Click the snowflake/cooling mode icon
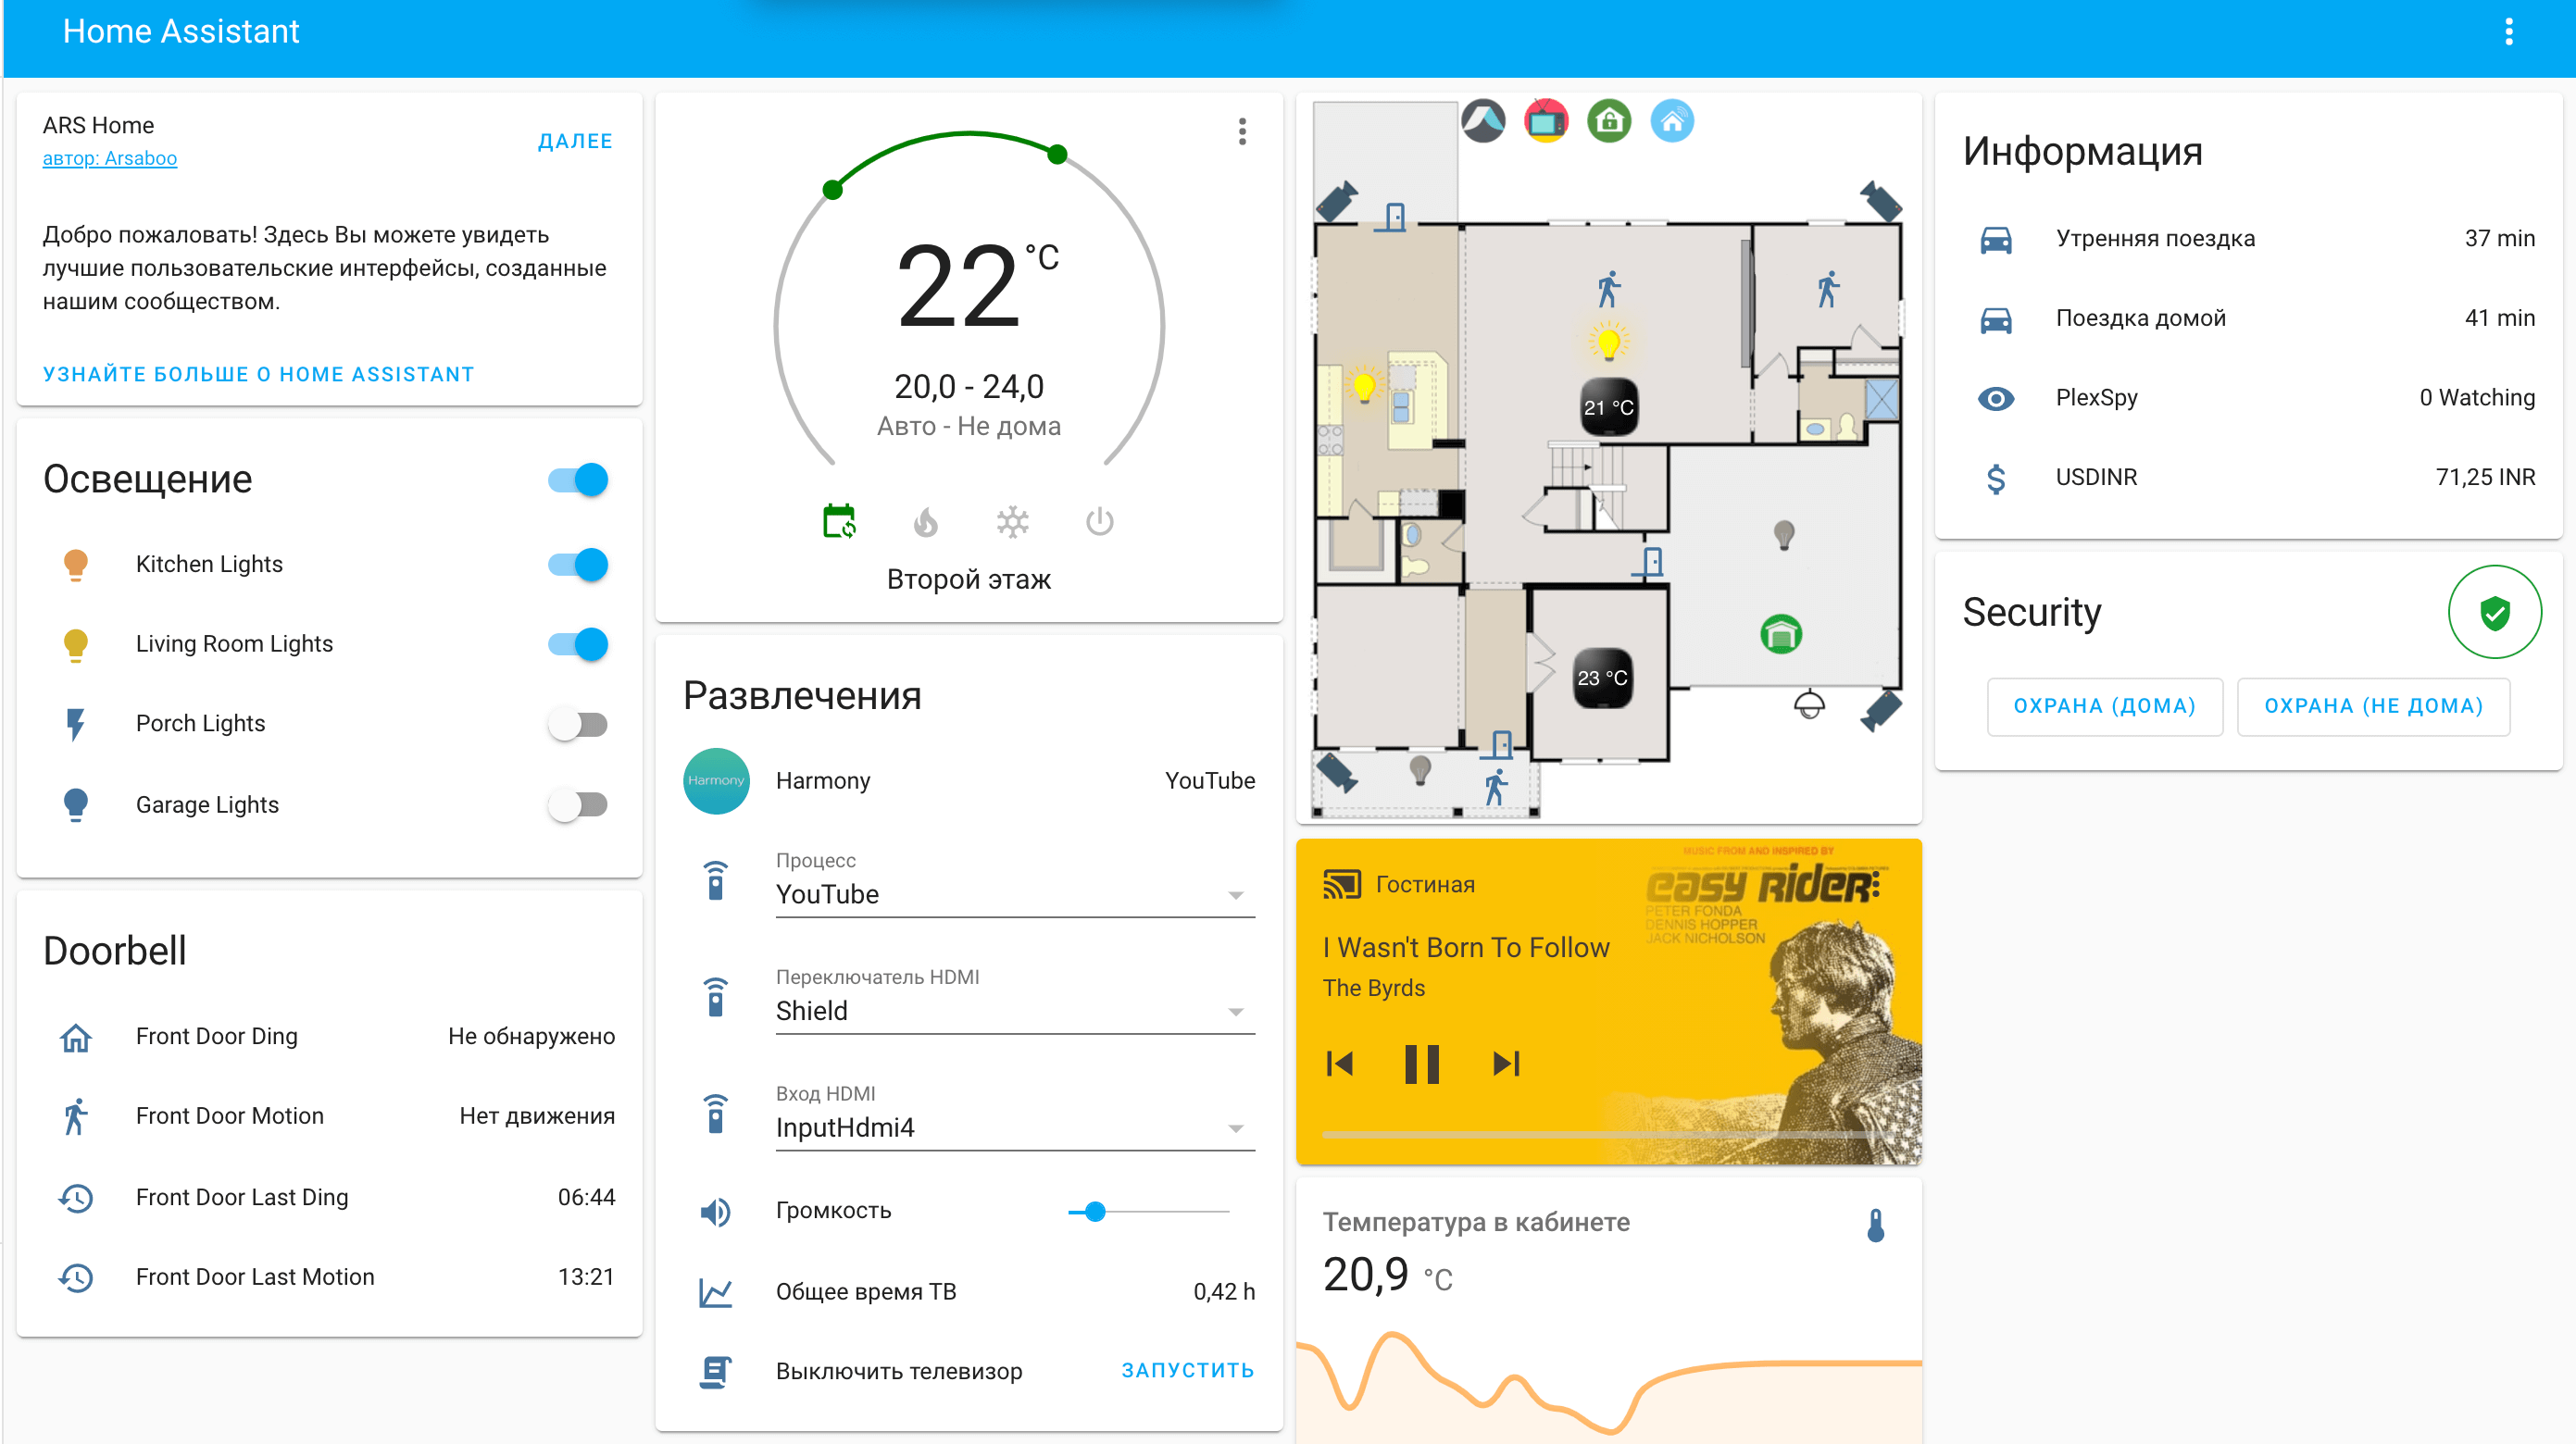Screen dimensions: 2576x1444 1012,524
